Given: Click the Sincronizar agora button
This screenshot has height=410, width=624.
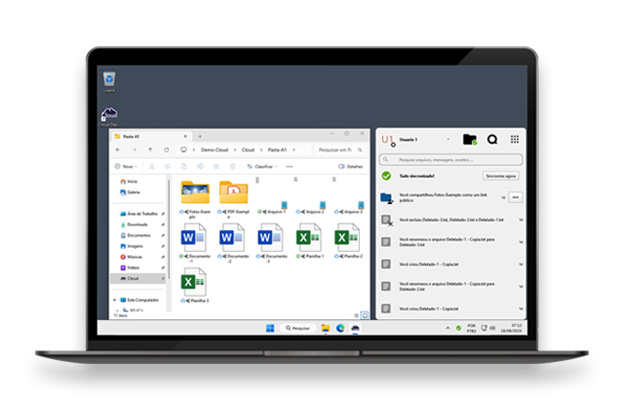Looking at the screenshot, I should tap(501, 175).
